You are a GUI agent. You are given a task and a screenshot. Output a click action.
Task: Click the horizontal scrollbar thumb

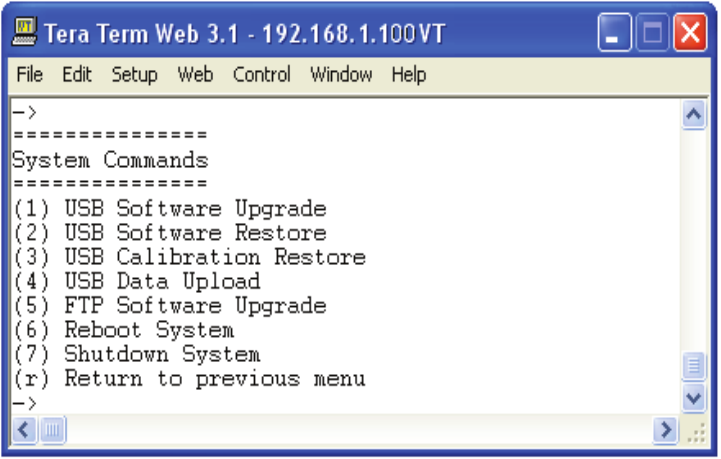click(x=53, y=431)
